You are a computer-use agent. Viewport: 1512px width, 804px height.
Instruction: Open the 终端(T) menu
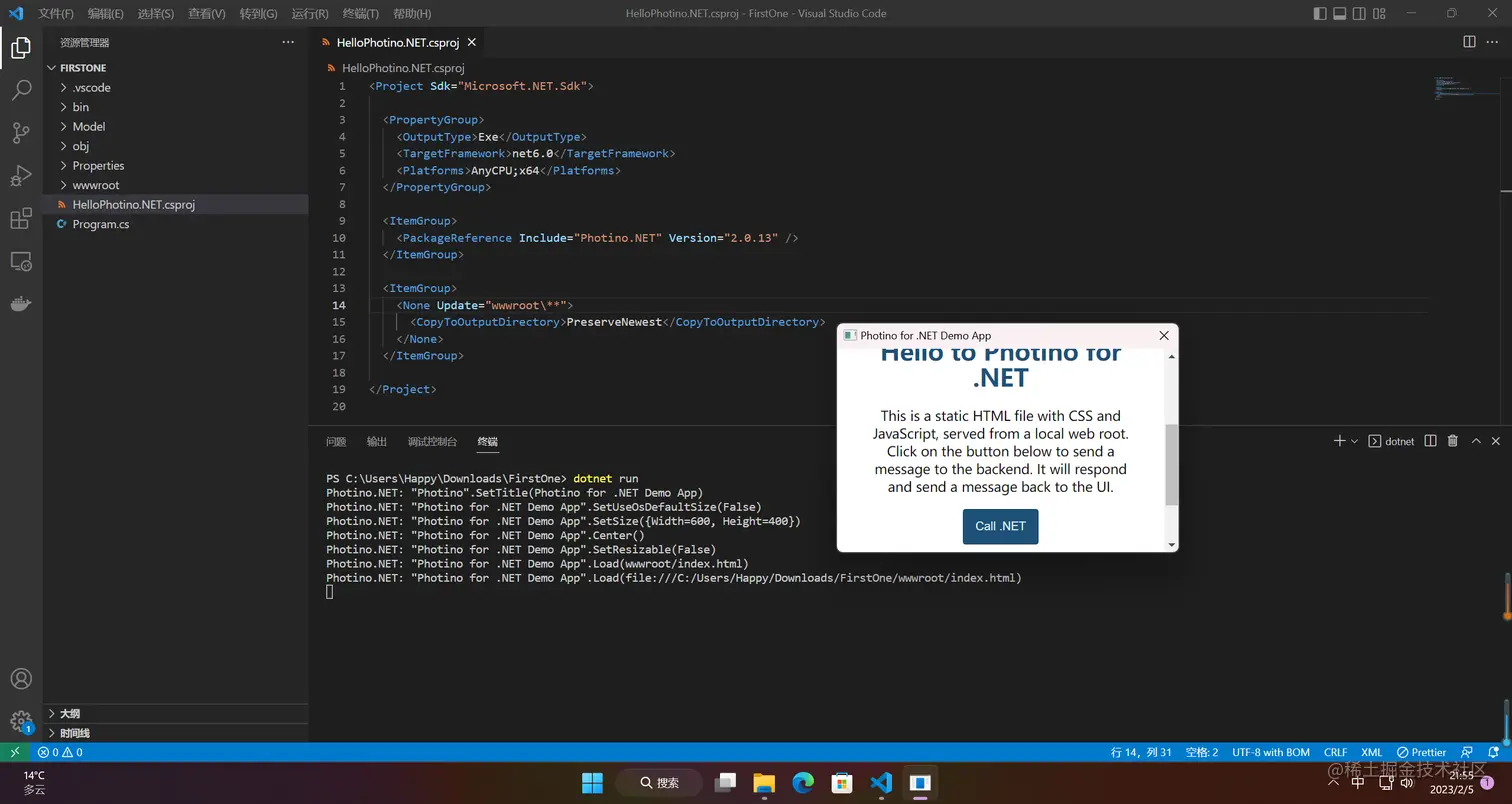point(360,14)
